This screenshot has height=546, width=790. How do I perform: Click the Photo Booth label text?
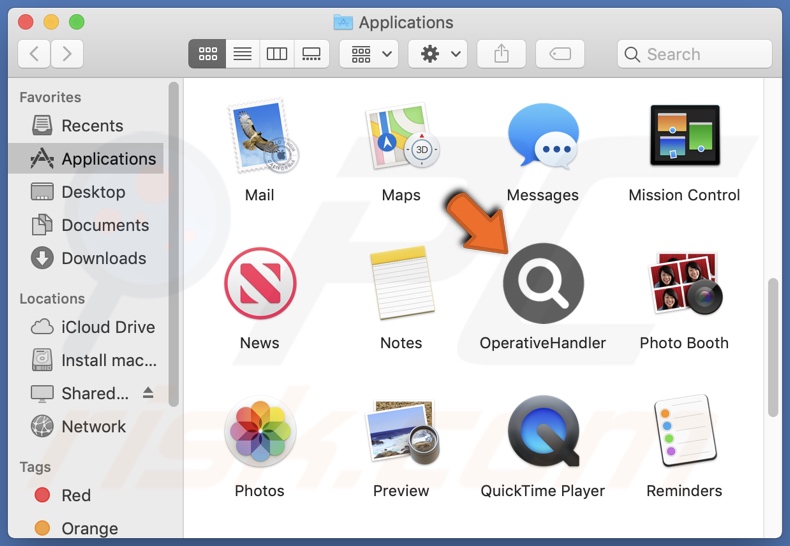[x=684, y=343]
